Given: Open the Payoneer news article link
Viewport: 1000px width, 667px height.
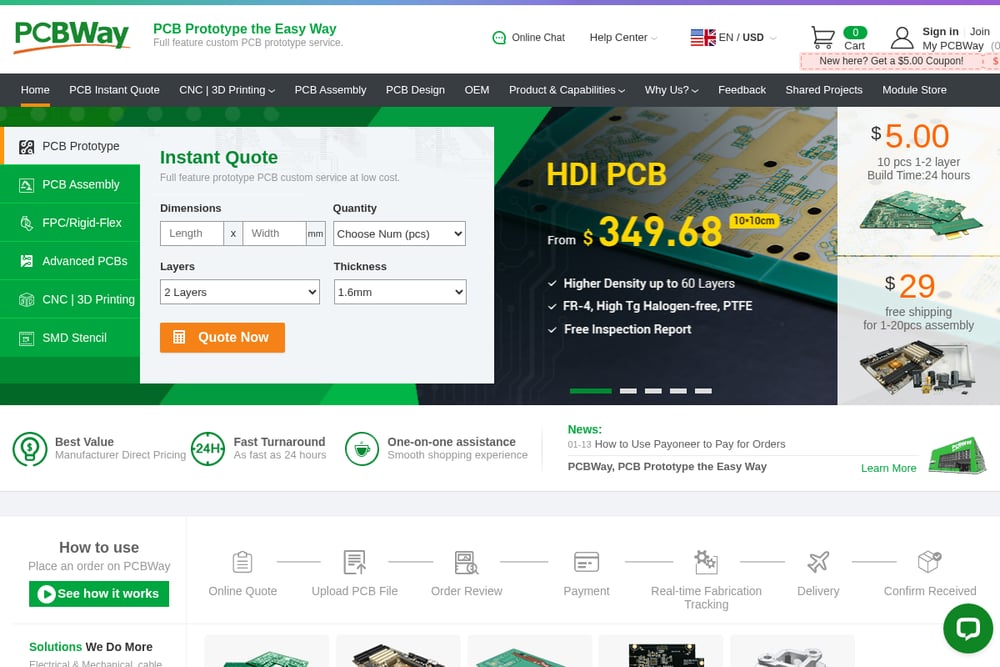Looking at the screenshot, I should [x=689, y=444].
